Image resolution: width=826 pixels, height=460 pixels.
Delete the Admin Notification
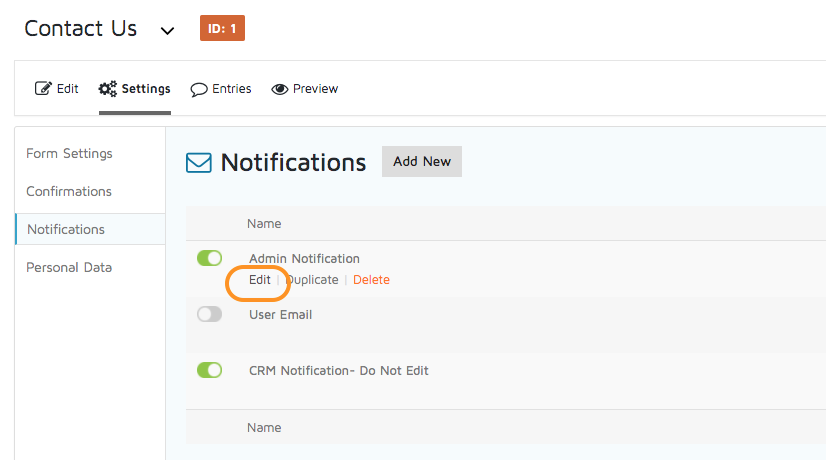[x=371, y=280]
